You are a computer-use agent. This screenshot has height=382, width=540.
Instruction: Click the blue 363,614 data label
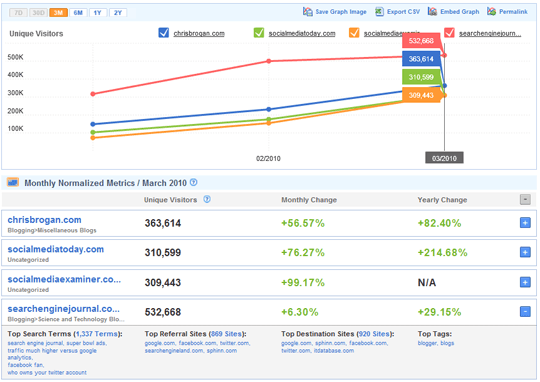(421, 59)
